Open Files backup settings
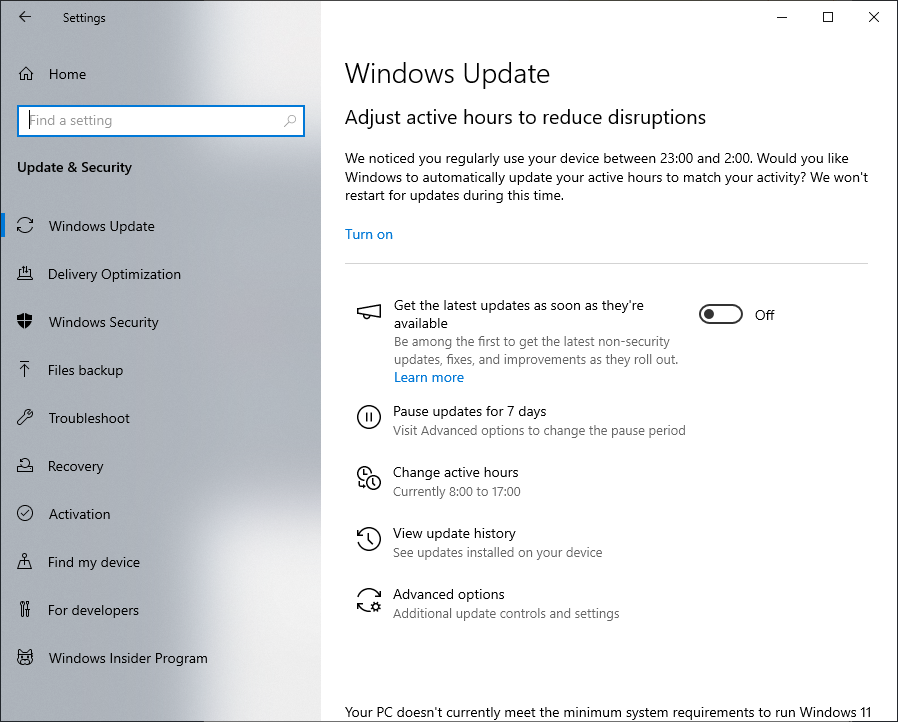 tap(85, 370)
